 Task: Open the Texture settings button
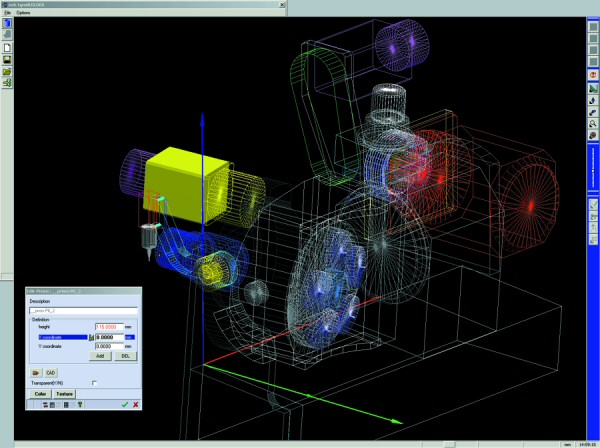(x=64, y=394)
